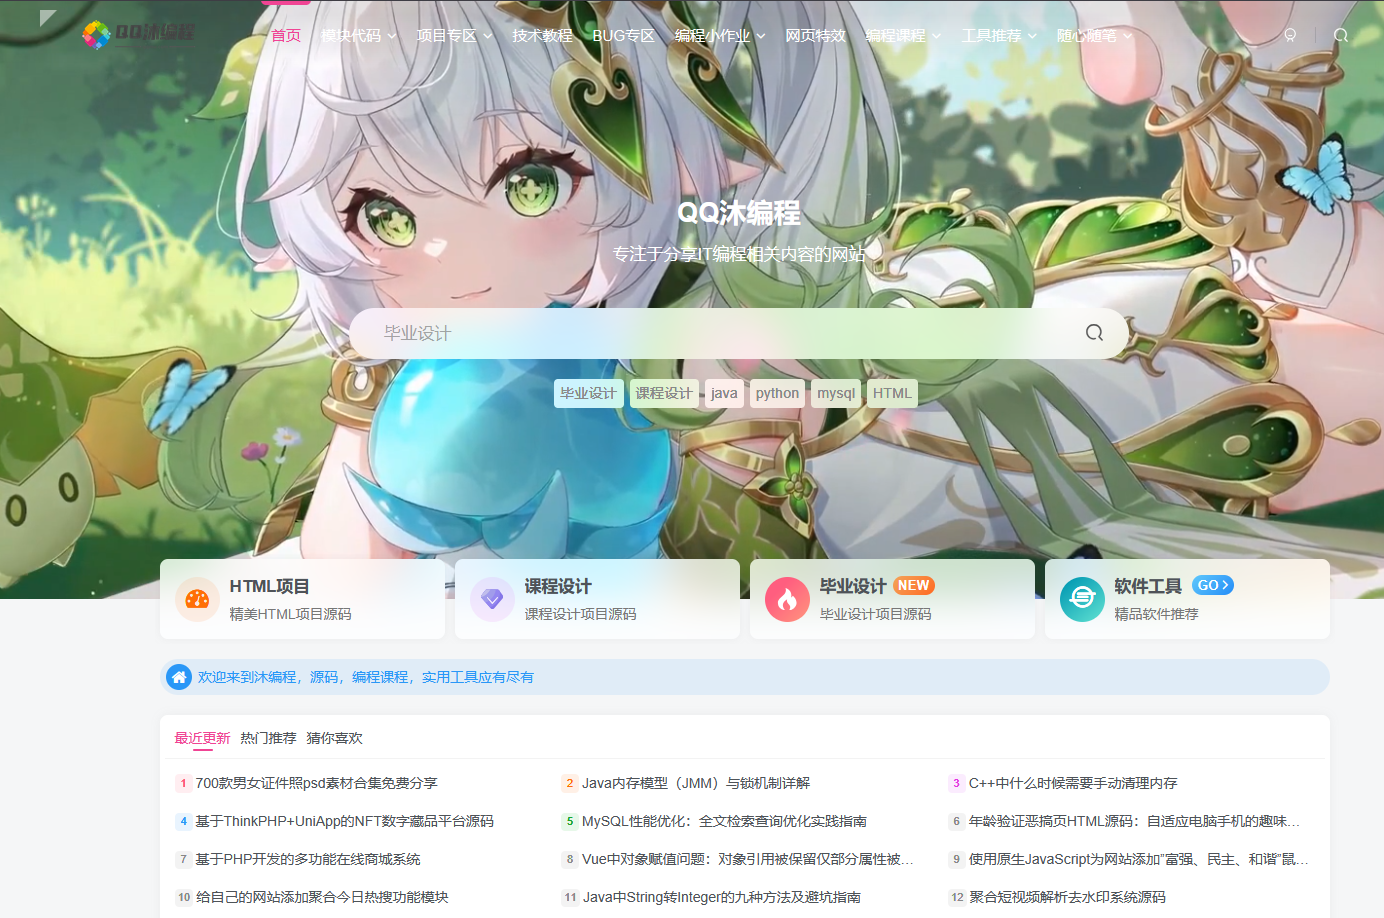Open article Java内存模型（JMM）与锁机制详解
Image resolution: width=1384 pixels, height=918 pixels.
[x=696, y=783]
